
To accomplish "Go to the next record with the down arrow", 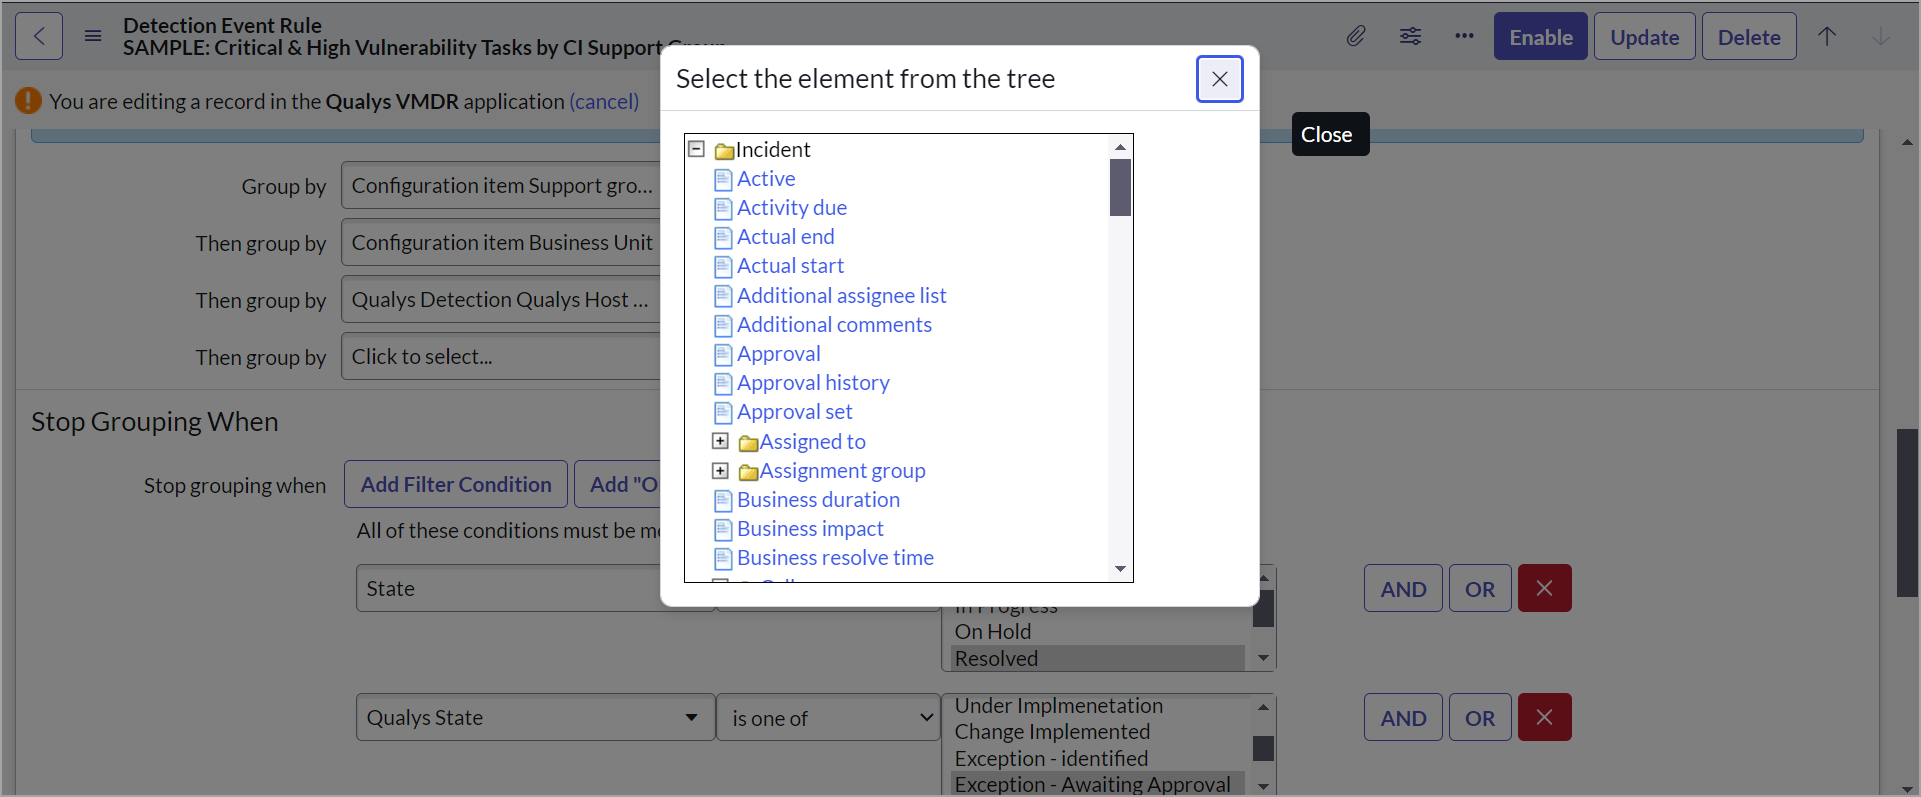I will (x=1881, y=37).
